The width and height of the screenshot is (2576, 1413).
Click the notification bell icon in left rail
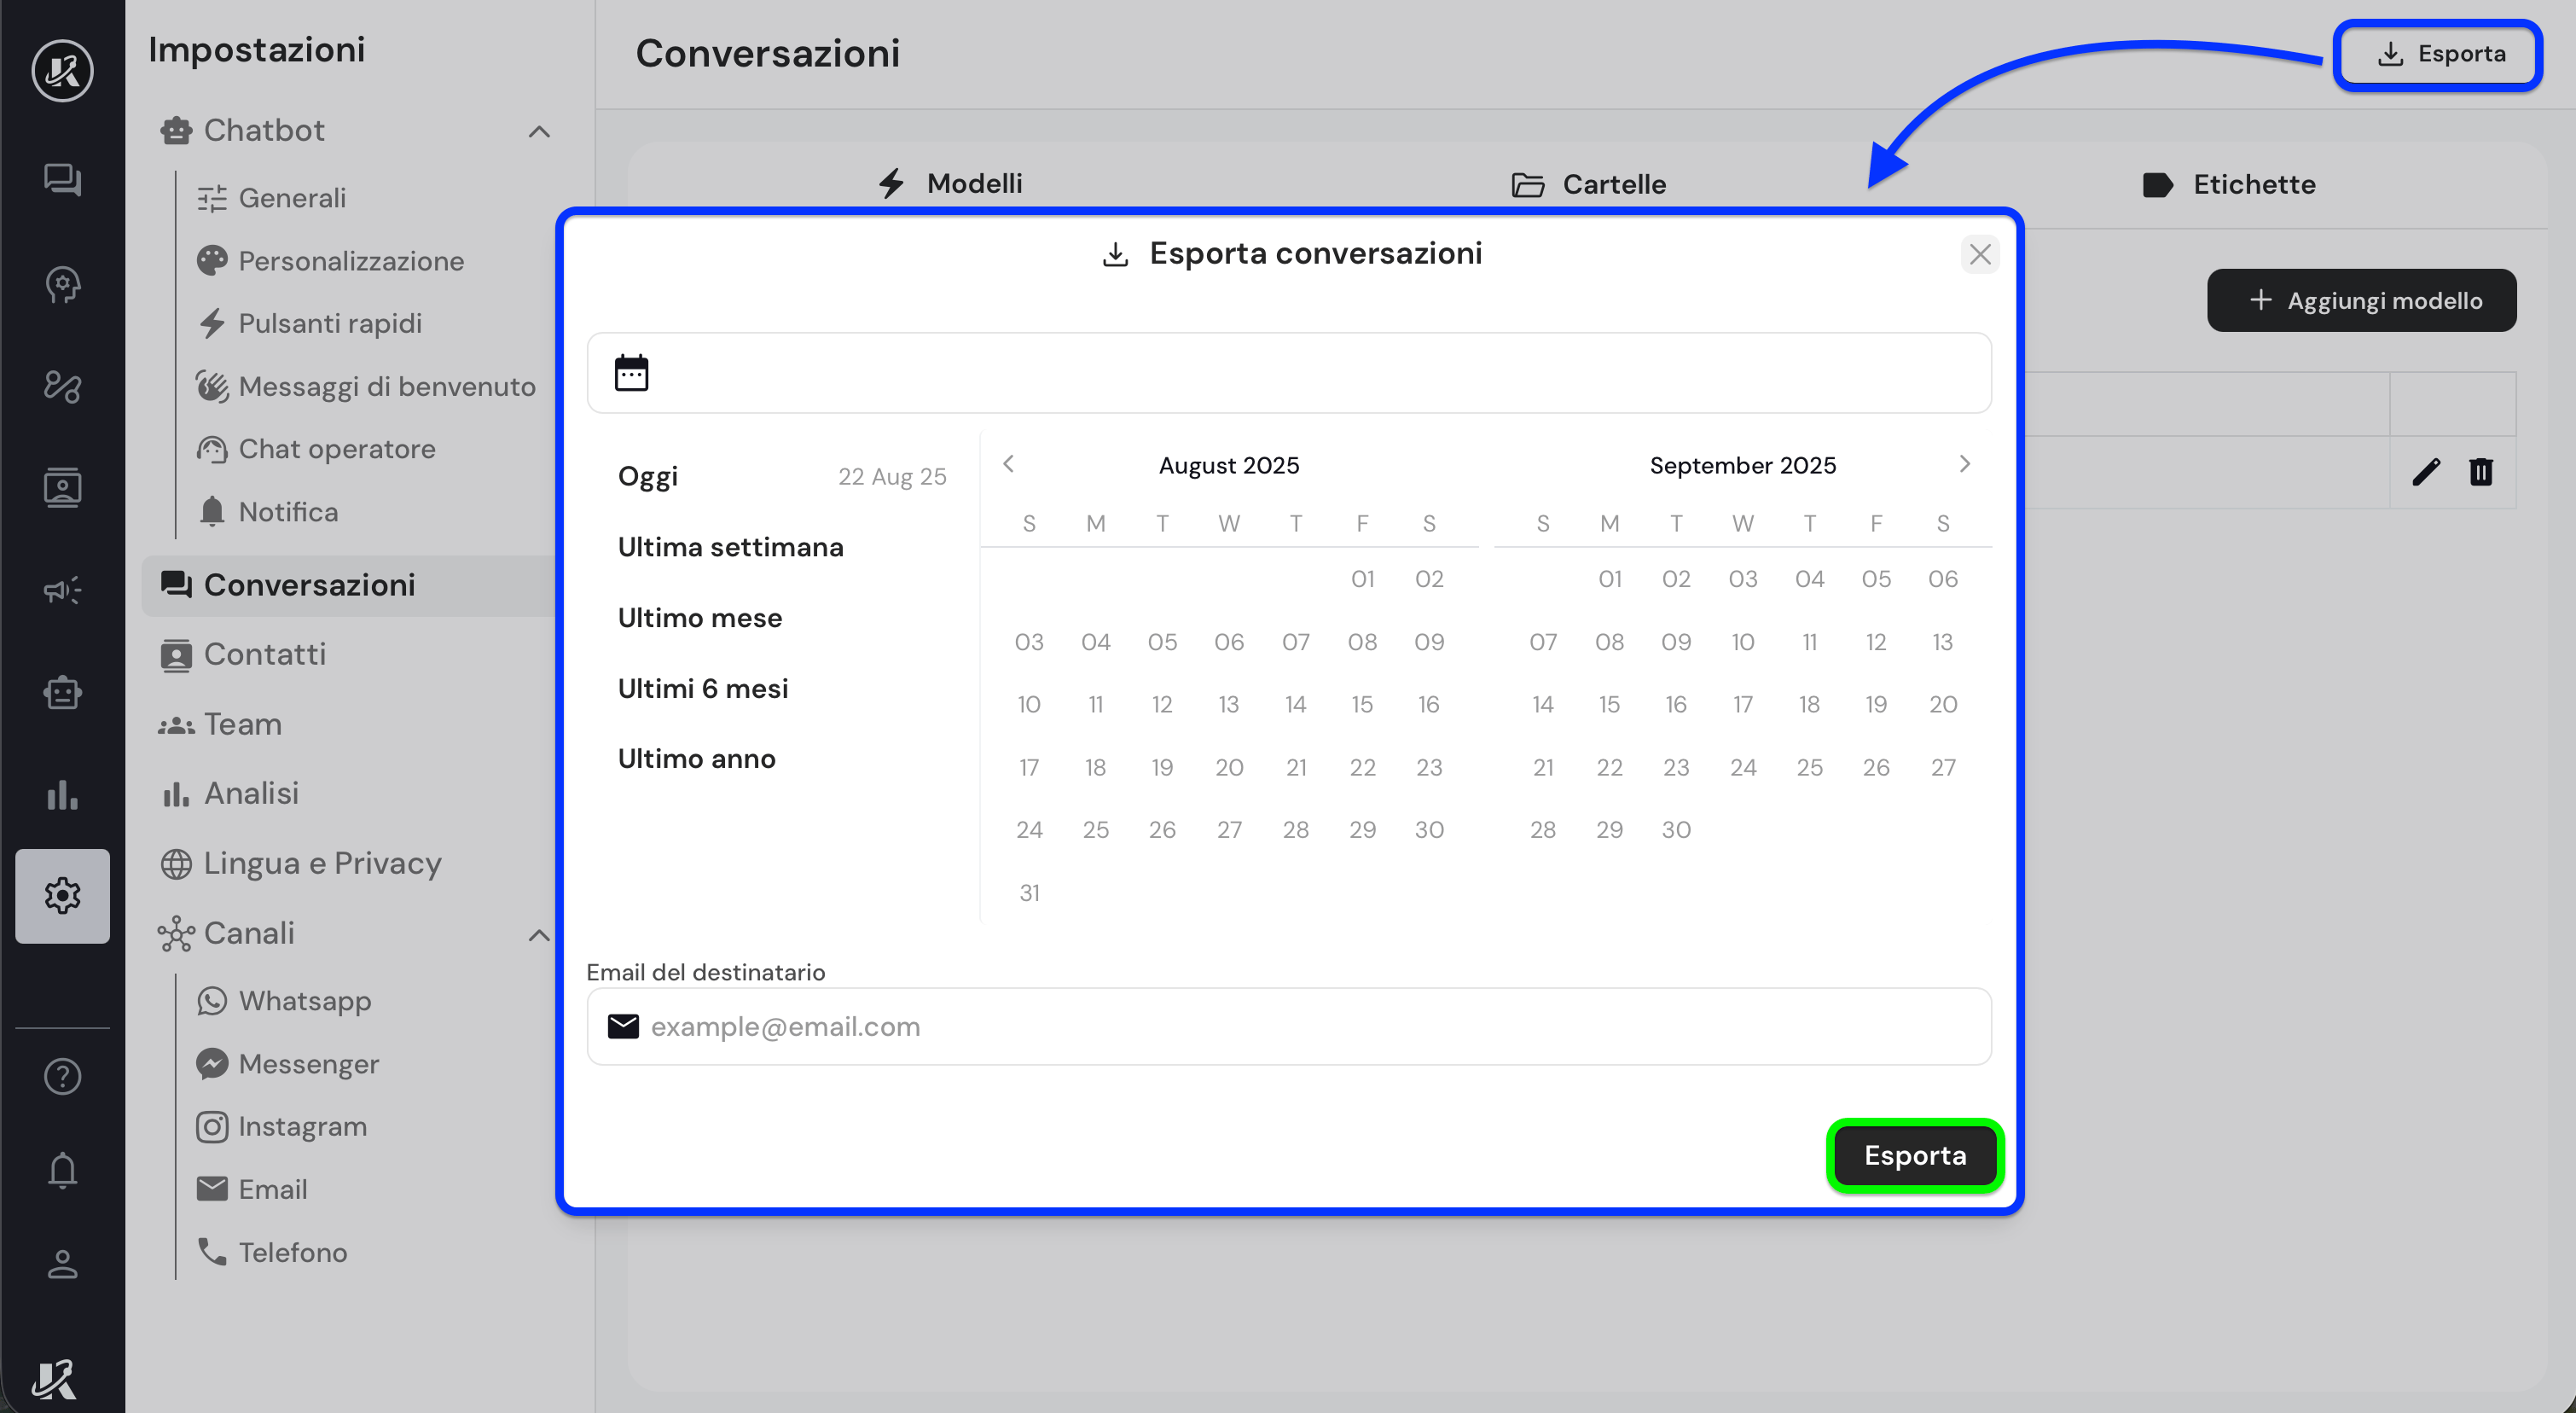pos(62,1169)
